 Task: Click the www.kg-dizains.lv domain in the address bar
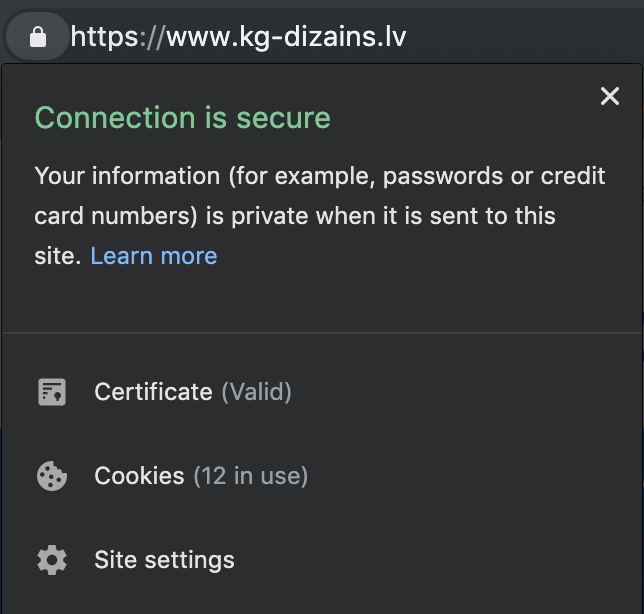(x=286, y=38)
